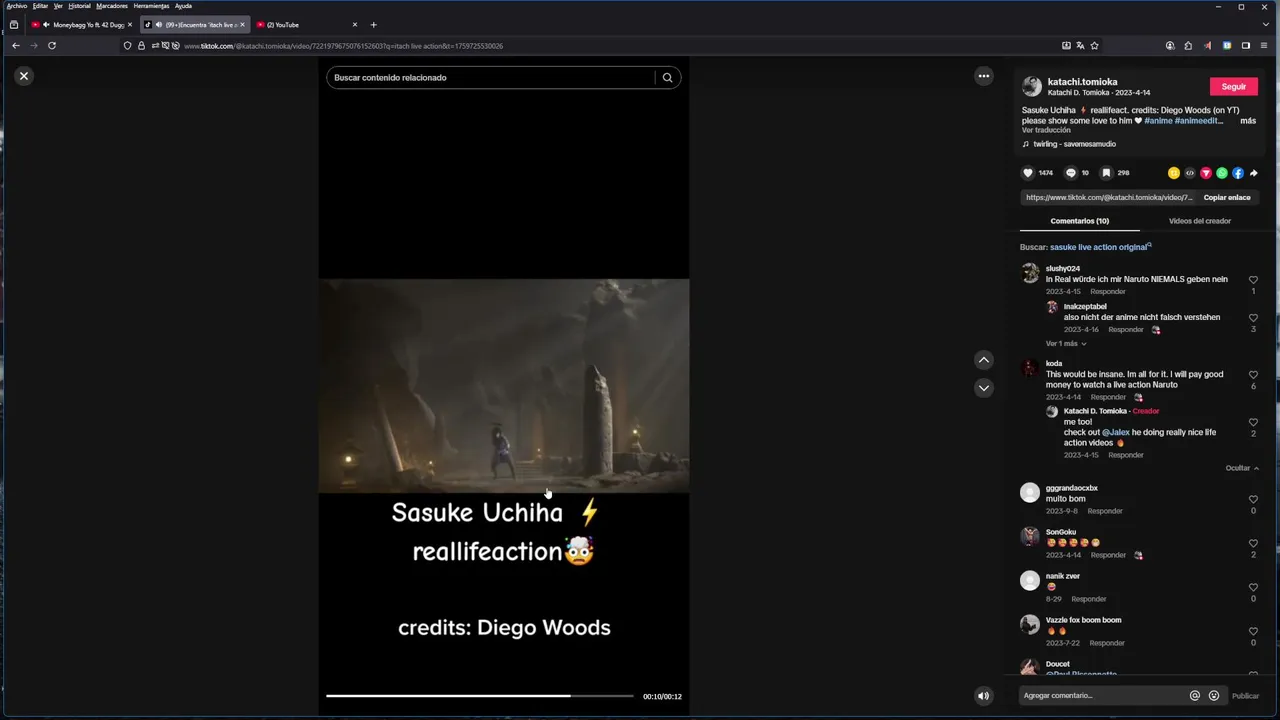Click the @Jalex mention link
The width and height of the screenshot is (1280, 720).
tap(1116, 433)
